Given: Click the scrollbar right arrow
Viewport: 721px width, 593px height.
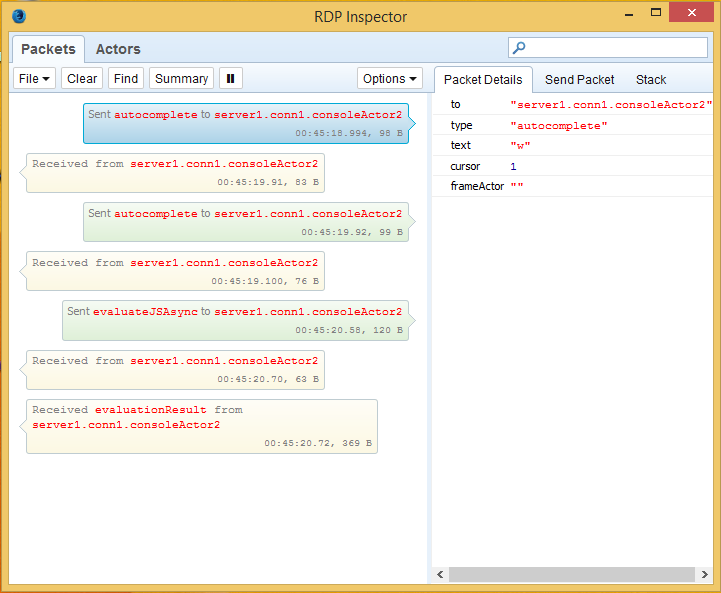Looking at the screenshot, I should point(704,574).
